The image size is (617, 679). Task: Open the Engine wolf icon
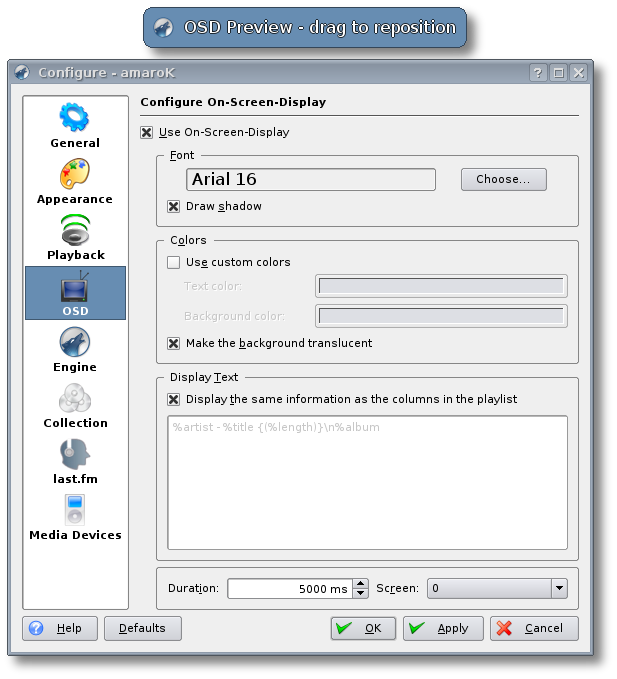(75, 343)
